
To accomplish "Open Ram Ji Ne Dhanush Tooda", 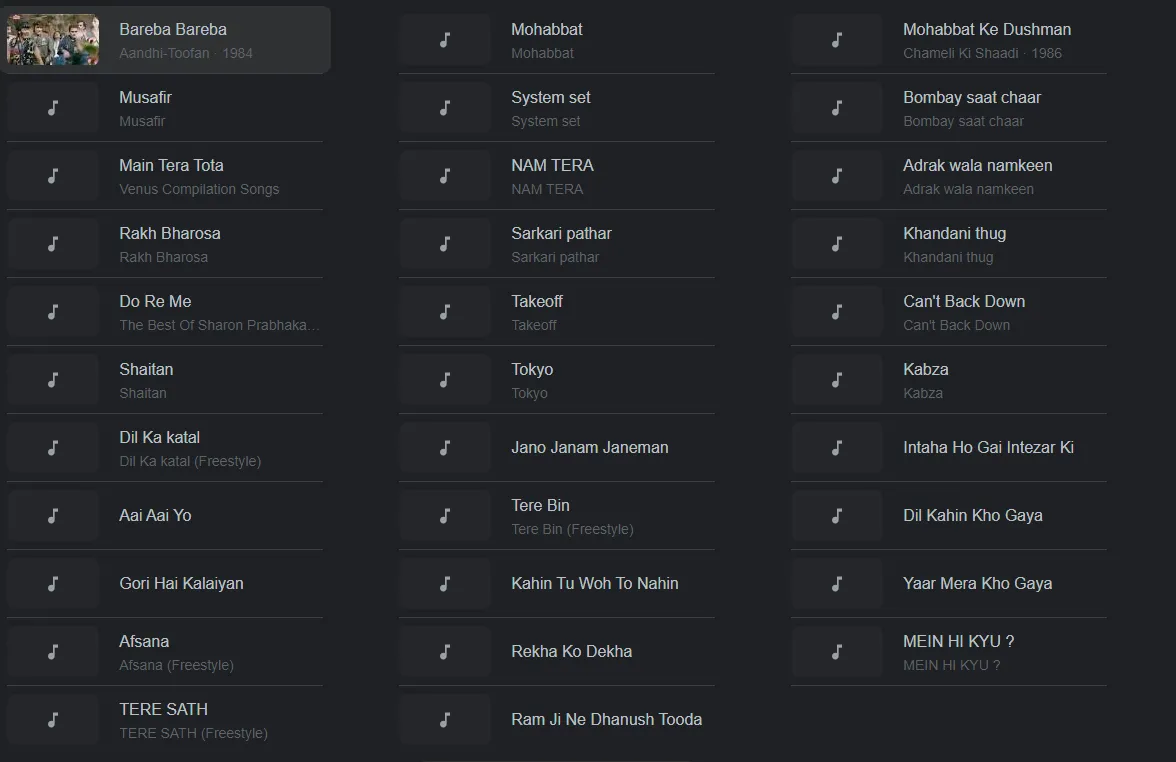I will pyautogui.click(x=606, y=719).
